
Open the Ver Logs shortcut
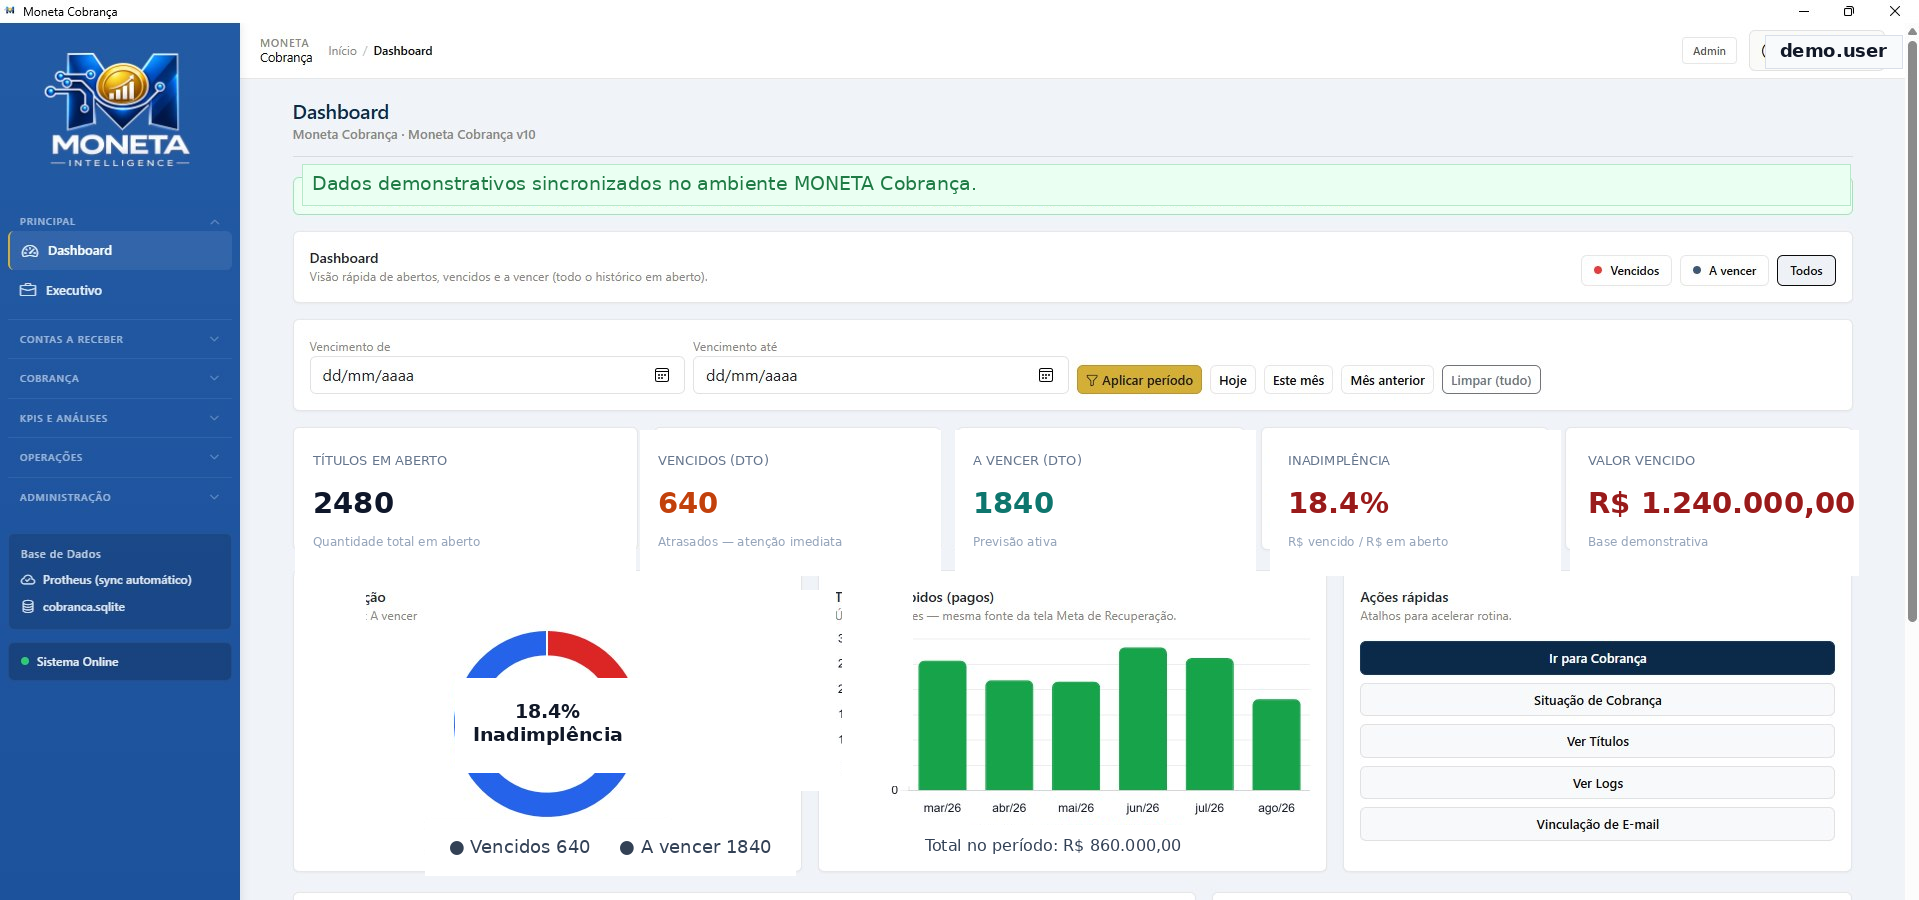point(1597,783)
